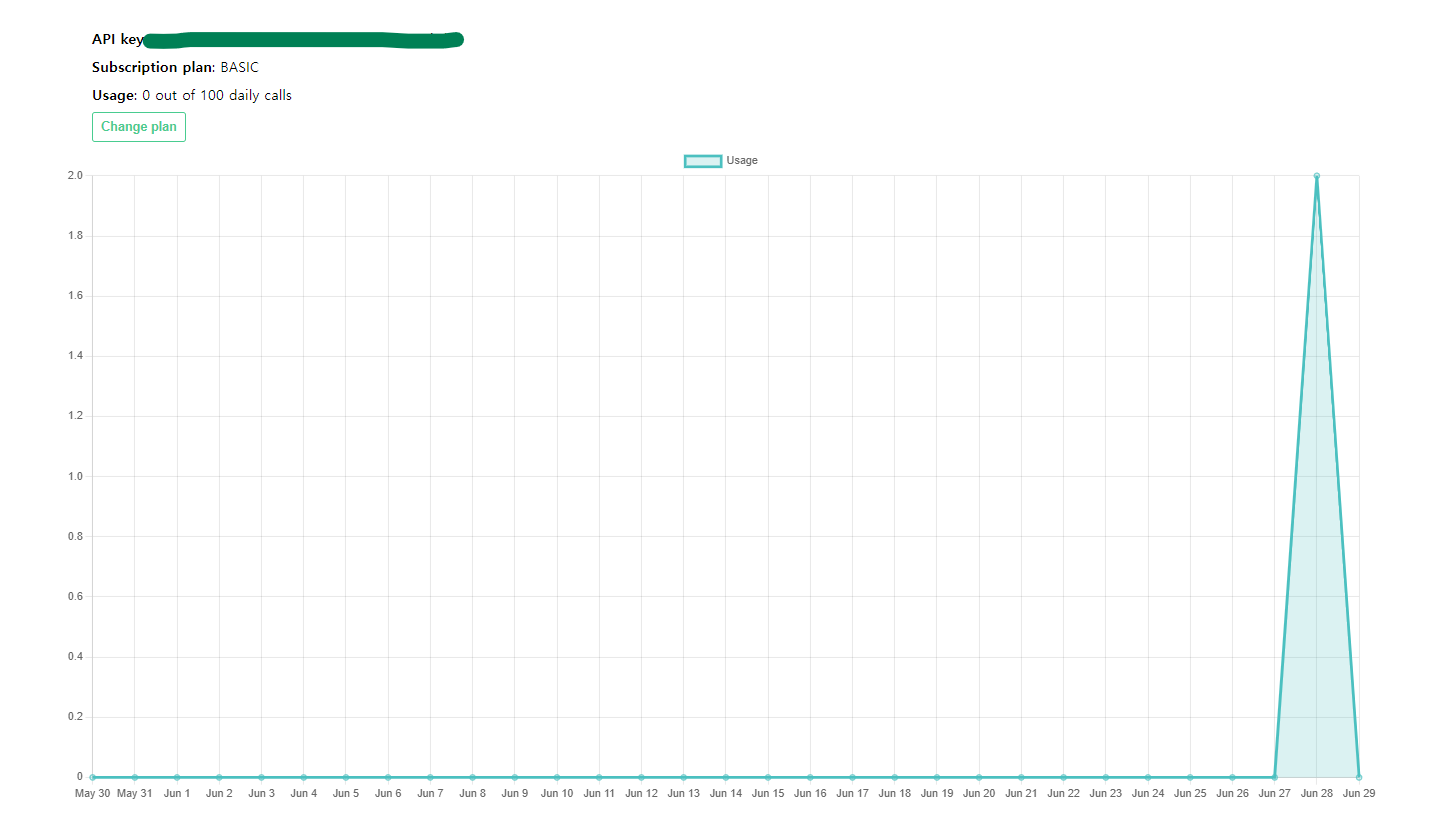Select the 'May 31' x-axis label
The image size is (1436, 830).
tap(135, 794)
